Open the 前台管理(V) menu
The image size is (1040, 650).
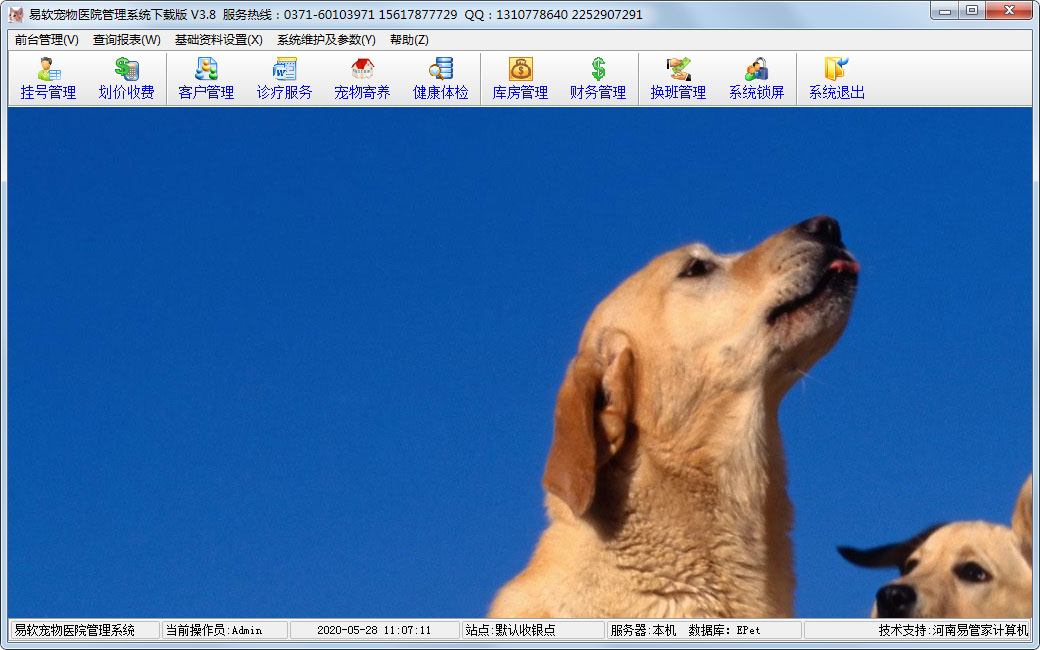coord(47,40)
